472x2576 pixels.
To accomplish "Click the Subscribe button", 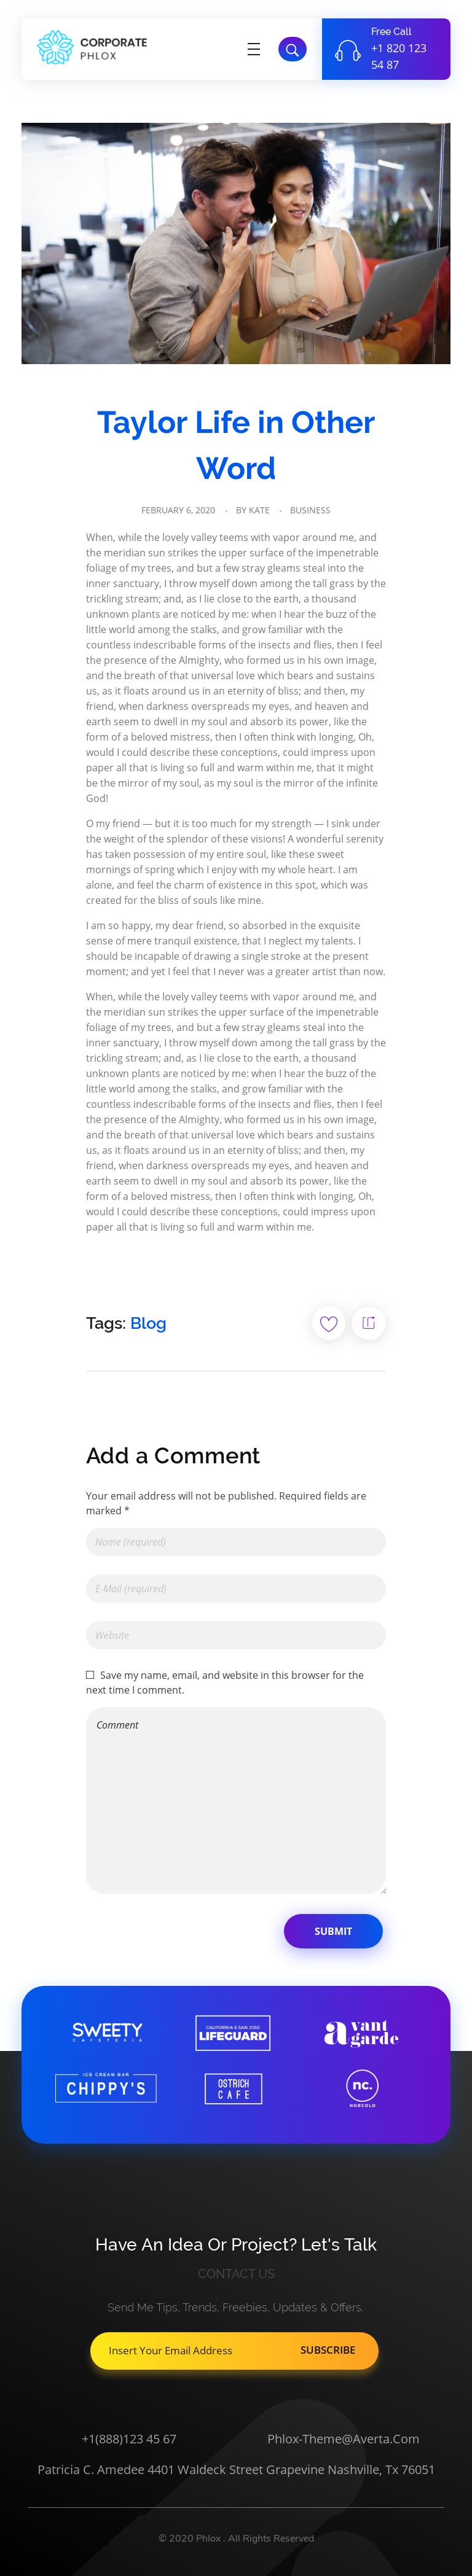I will pos(328,2350).
